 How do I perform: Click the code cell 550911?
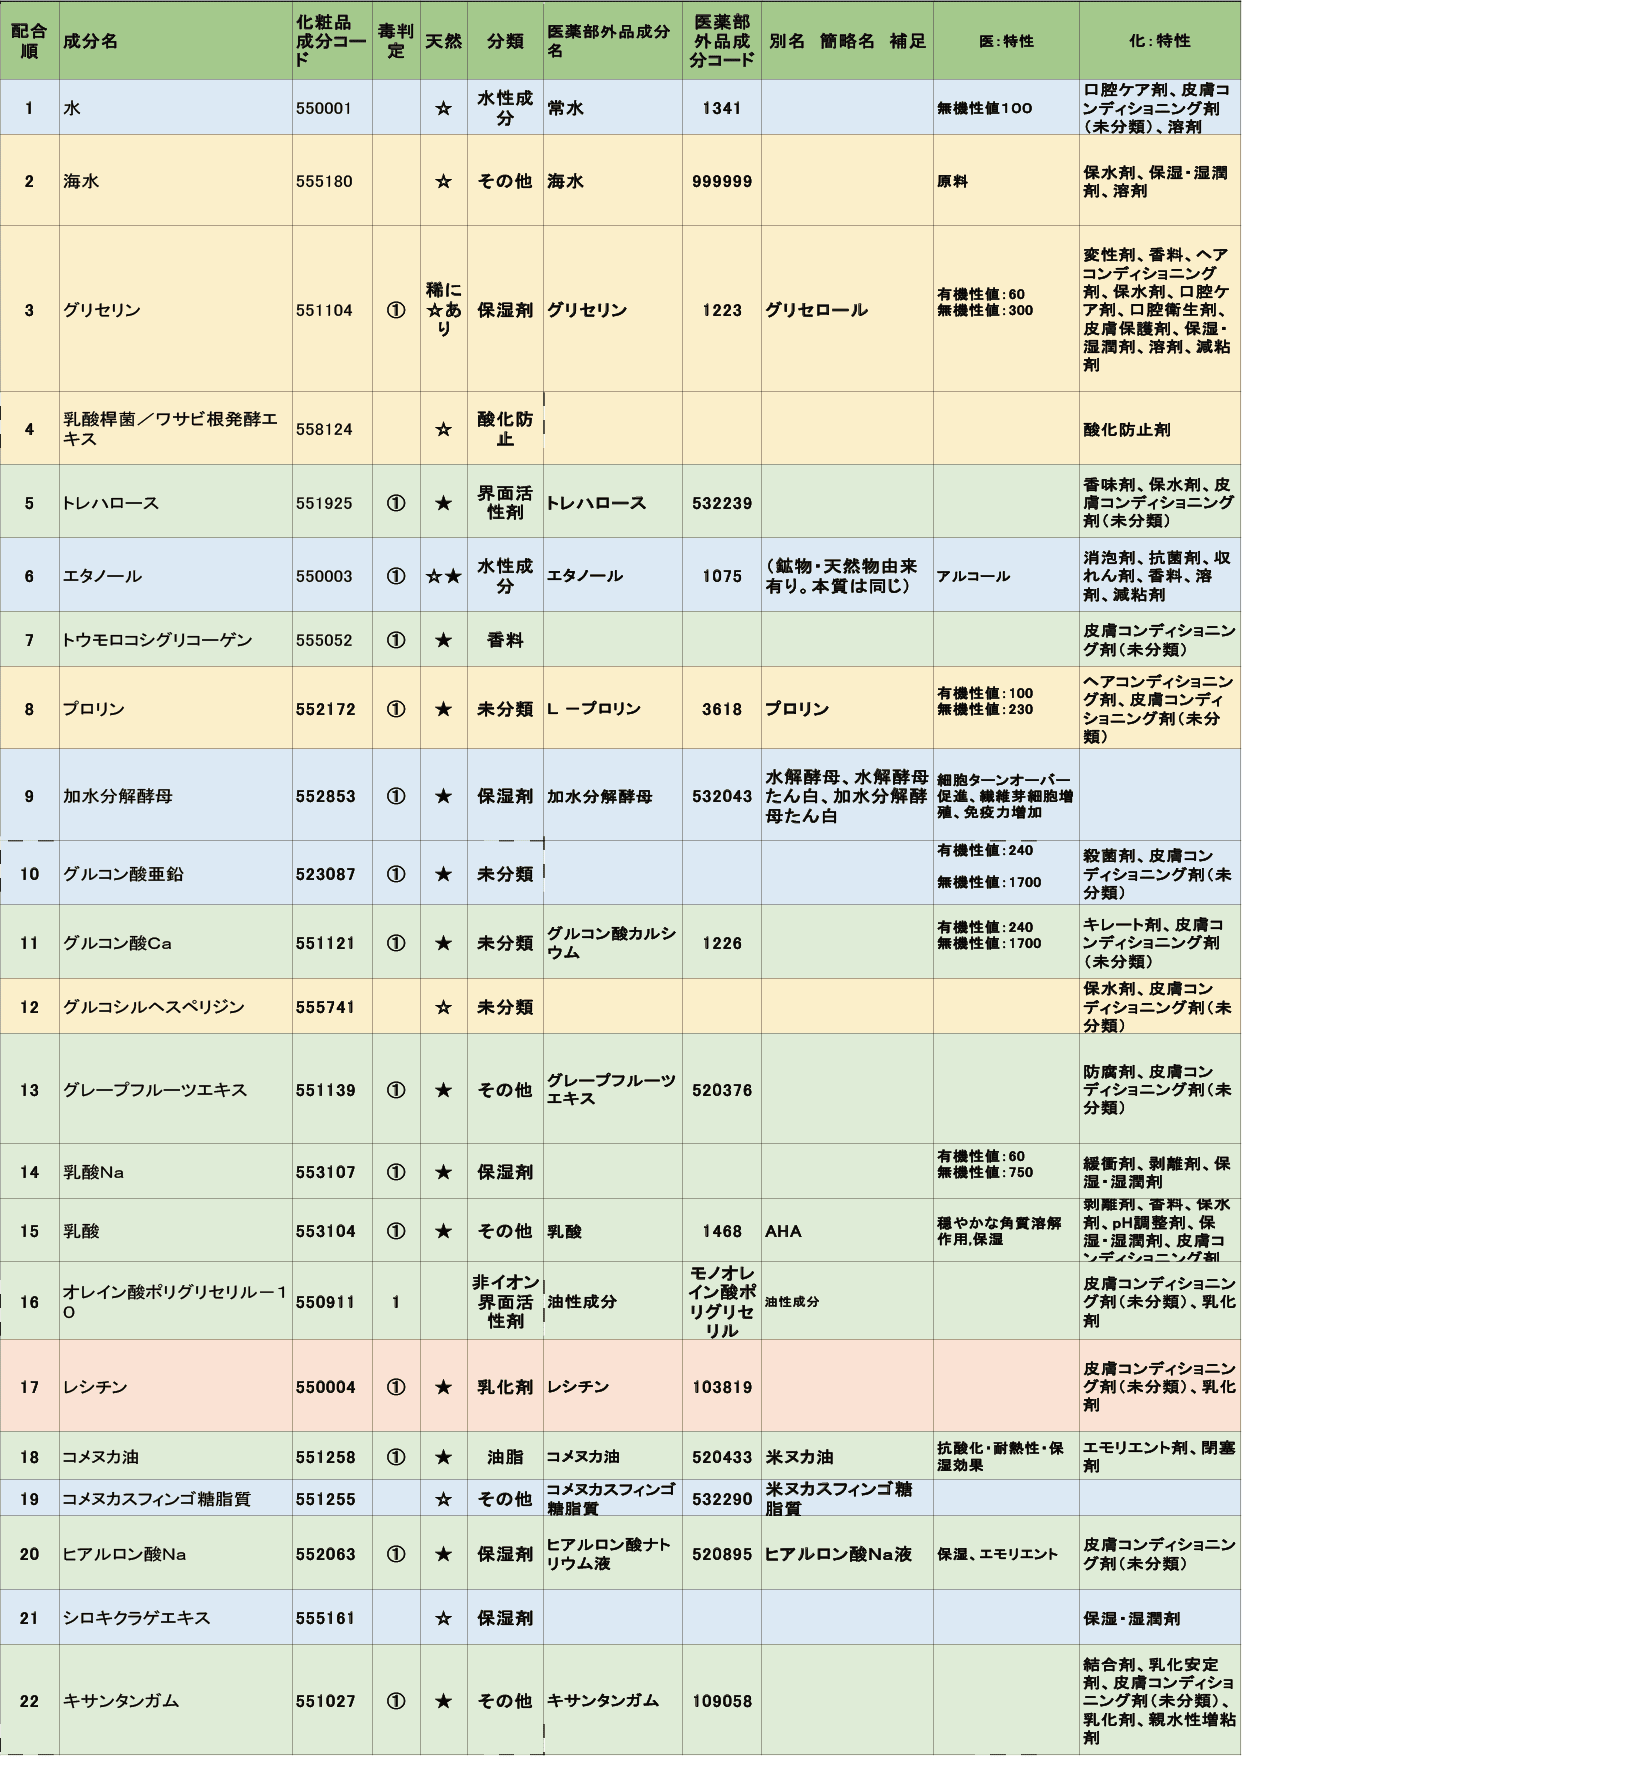pyautogui.click(x=332, y=1301)
